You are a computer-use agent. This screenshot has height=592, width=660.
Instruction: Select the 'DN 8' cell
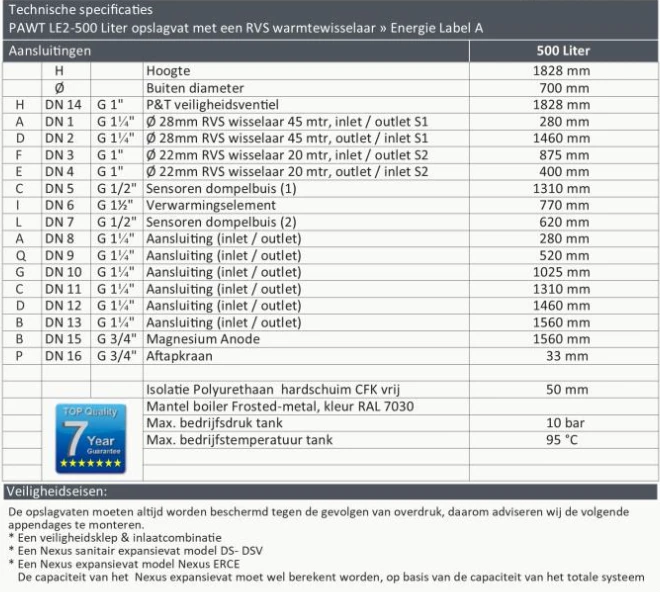tap(59, 239)
